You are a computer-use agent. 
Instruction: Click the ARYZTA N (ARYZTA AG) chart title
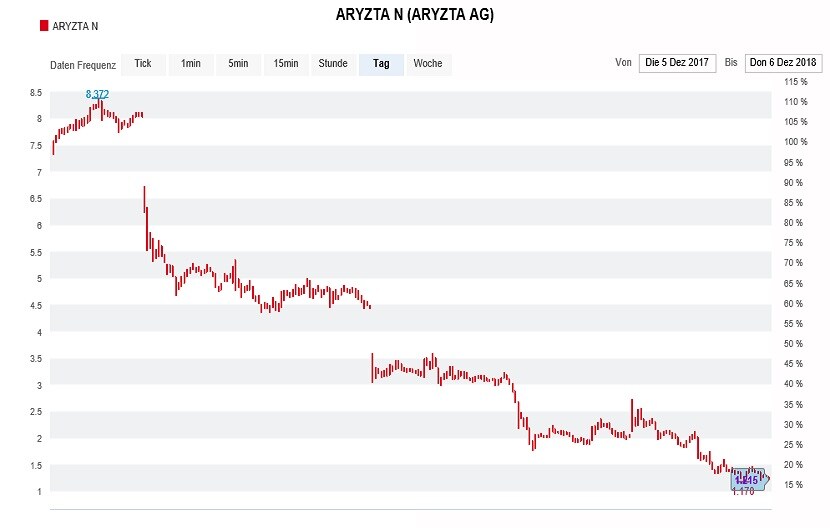coord(415,14)
